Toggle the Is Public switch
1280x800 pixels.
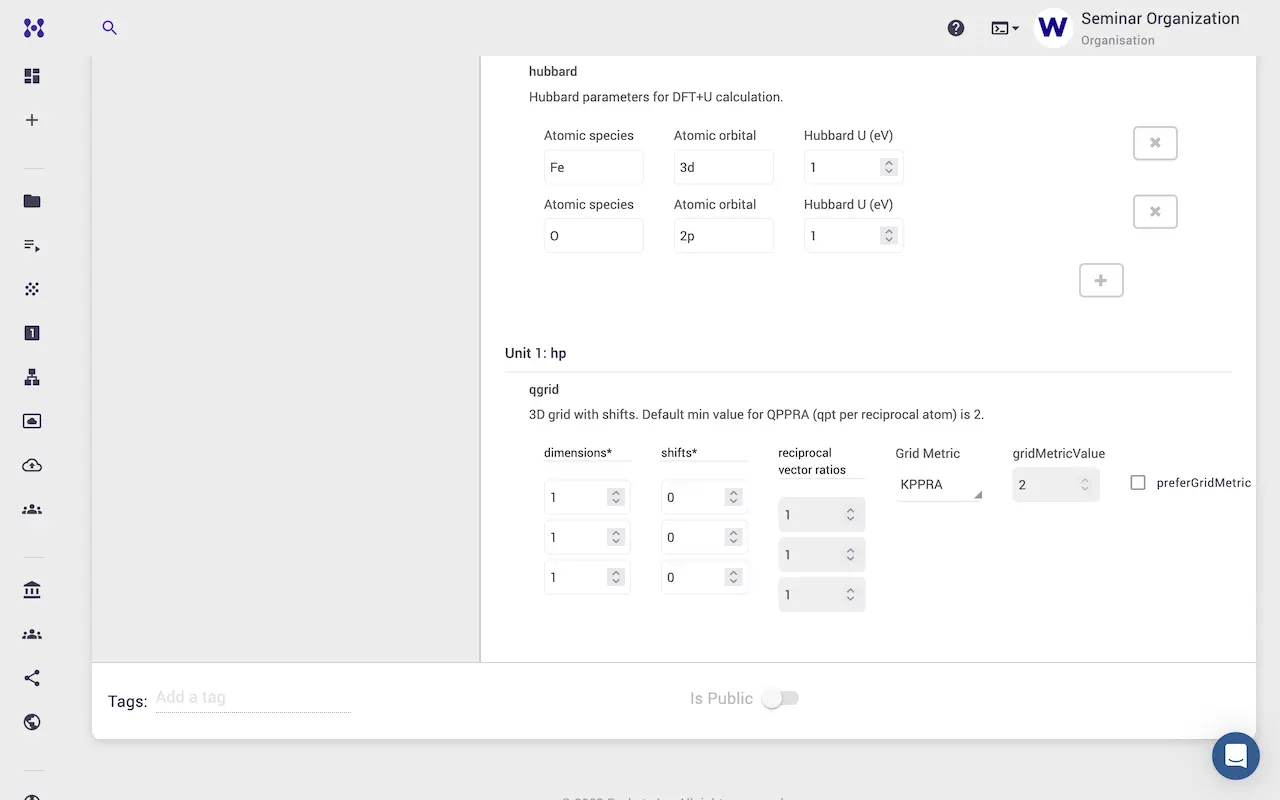point(779,699)
